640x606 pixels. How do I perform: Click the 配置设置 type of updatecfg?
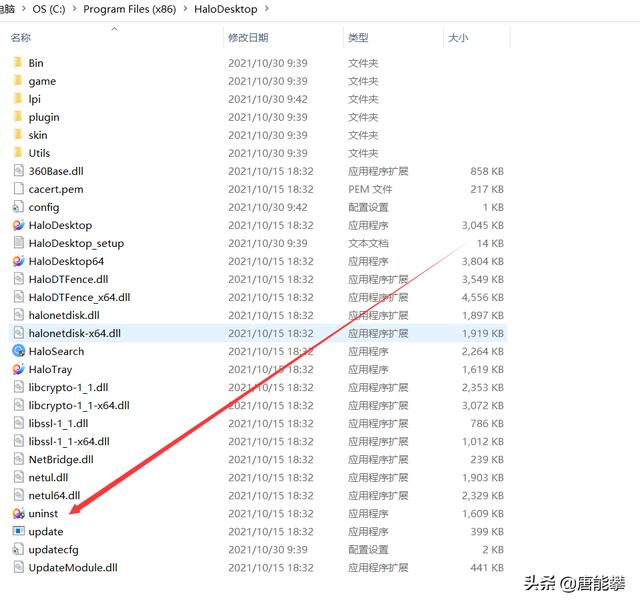pos(368,549)
